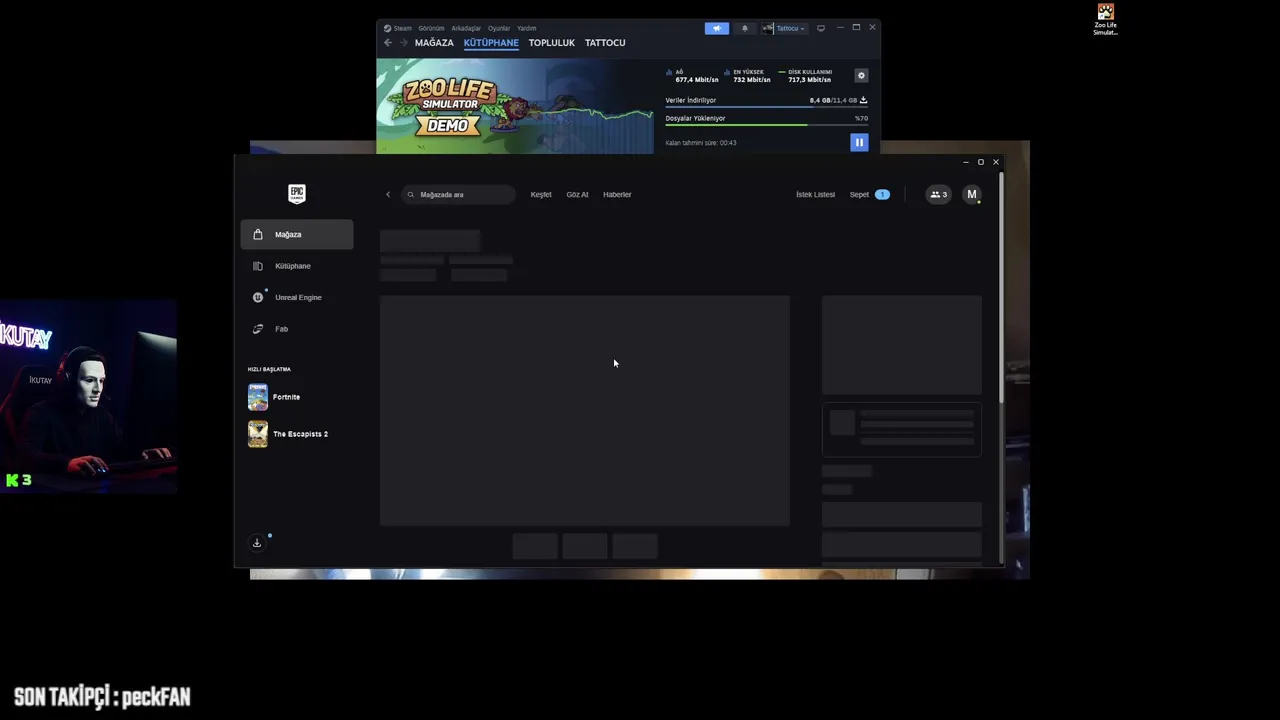Viewport: 1280px width, 720px height.
Task: Maximize the Steam window
Action: (856, 28)
